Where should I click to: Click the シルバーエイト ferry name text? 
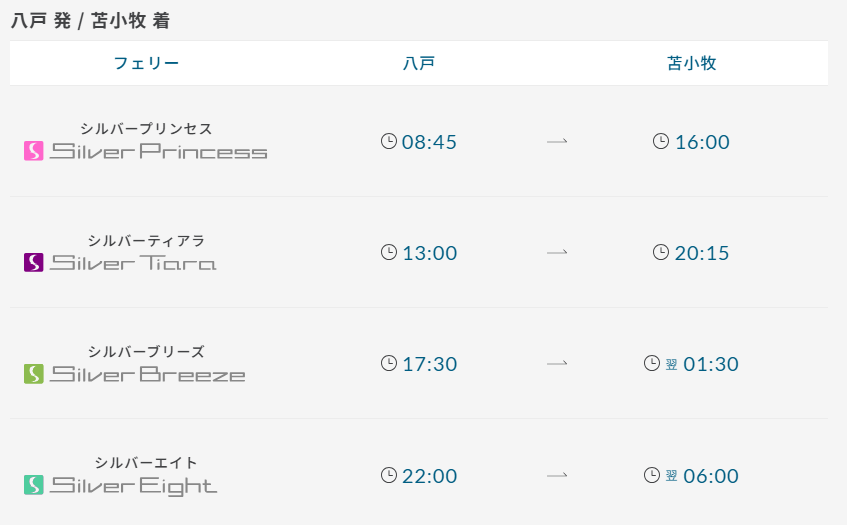146,462
